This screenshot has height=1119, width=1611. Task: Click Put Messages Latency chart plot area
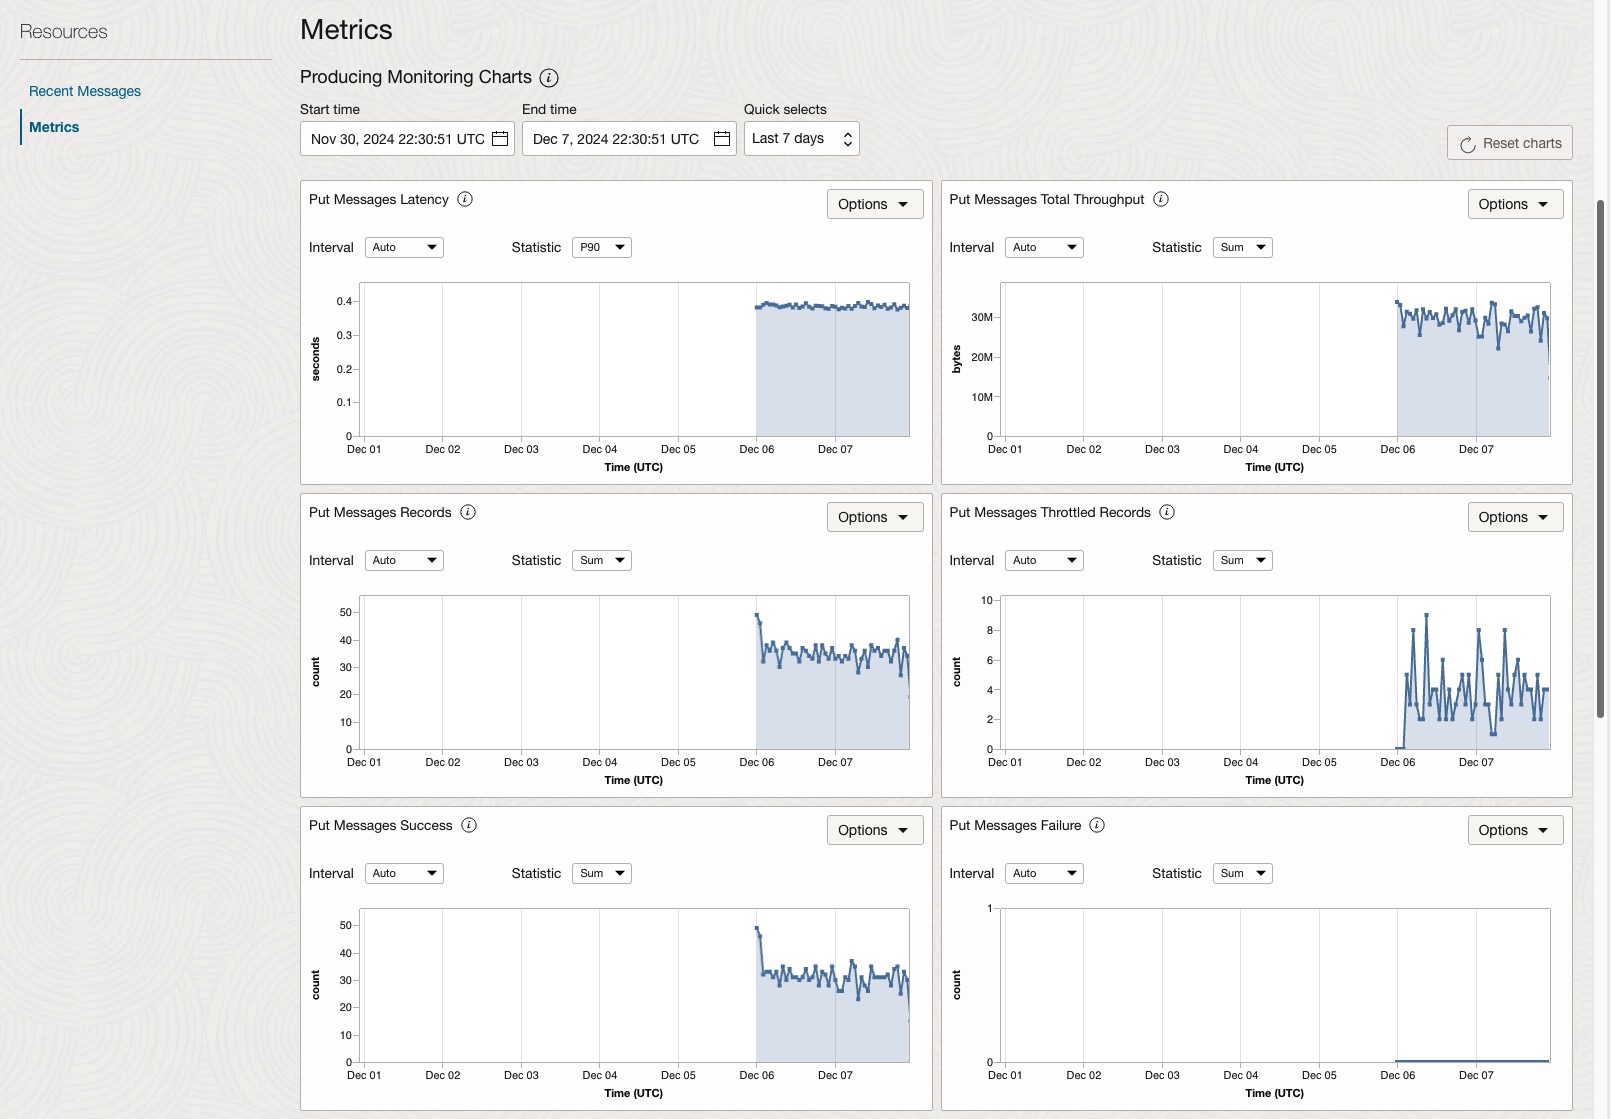pos(634,360)
